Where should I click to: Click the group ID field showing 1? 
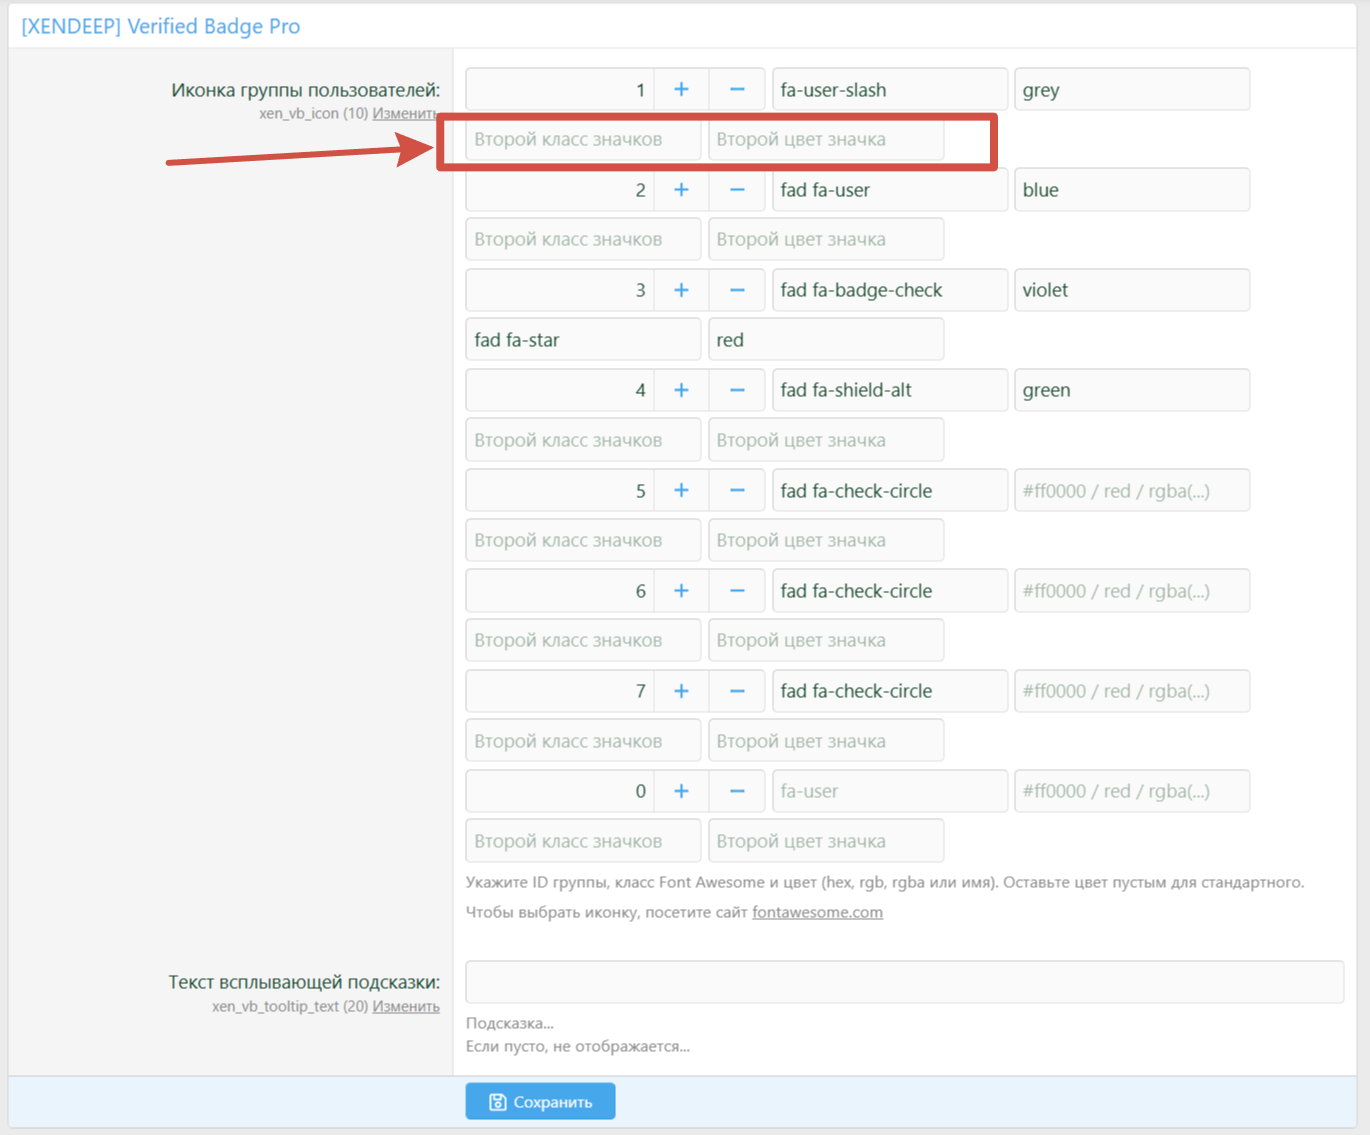(x=560, y=90)
